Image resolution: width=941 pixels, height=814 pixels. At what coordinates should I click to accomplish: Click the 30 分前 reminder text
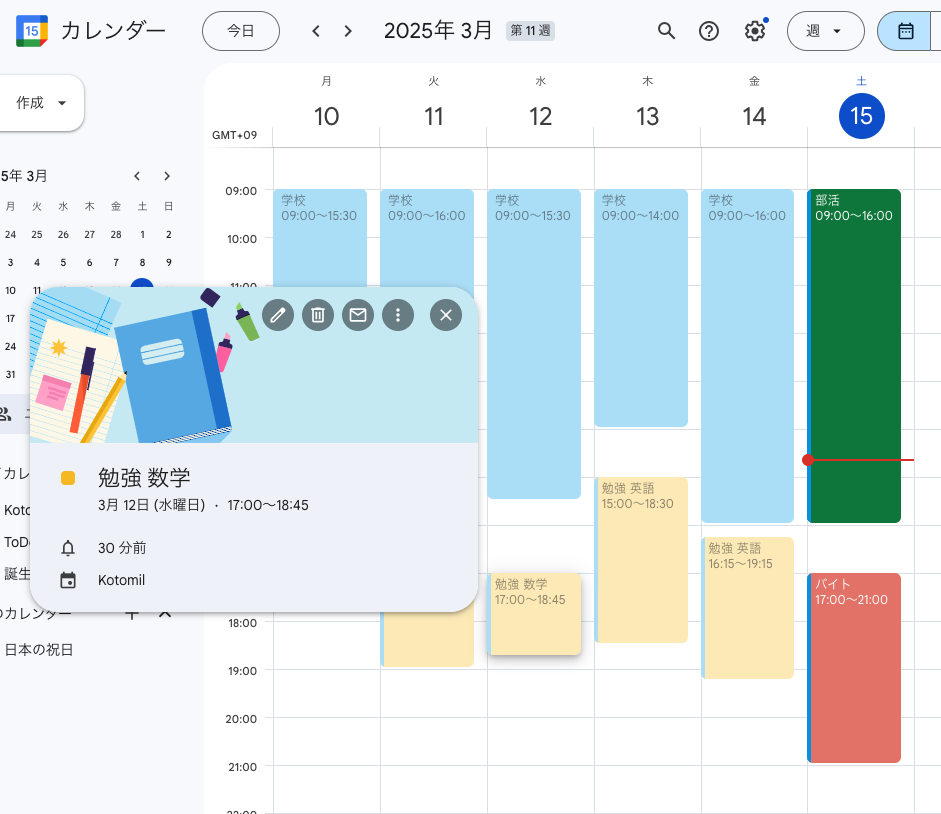pos(122,548)
